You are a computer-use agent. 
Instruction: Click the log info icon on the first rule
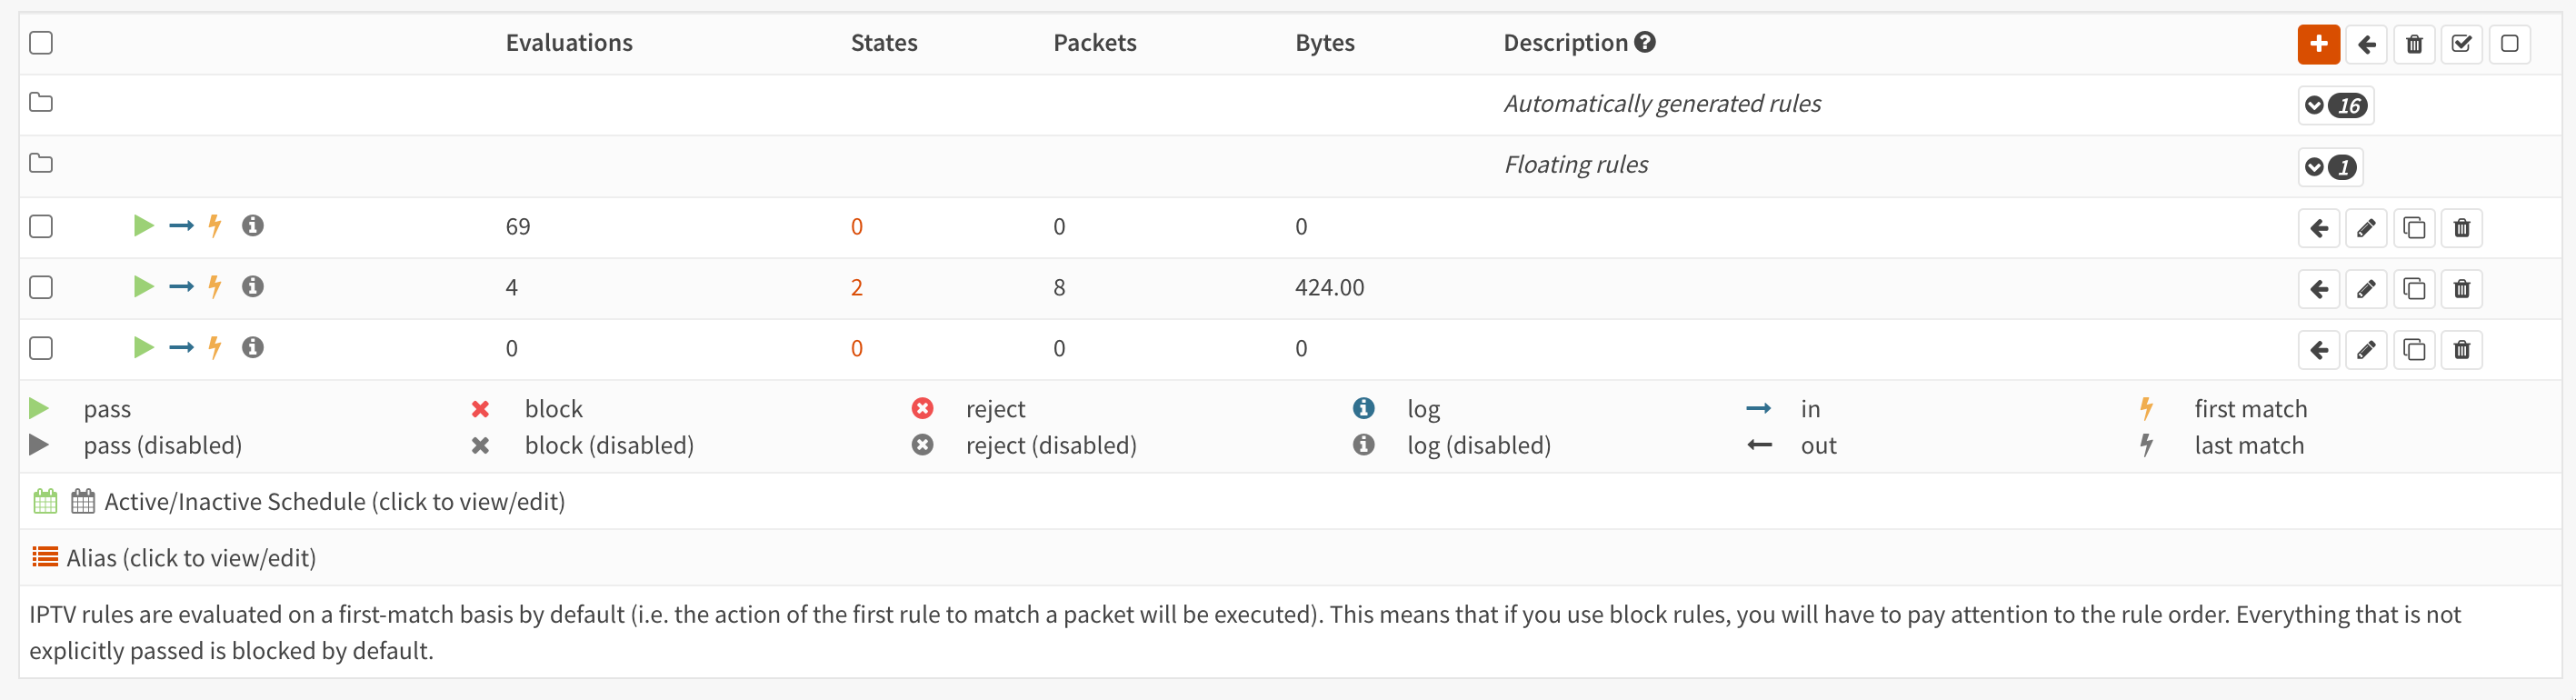coord(253,226)
